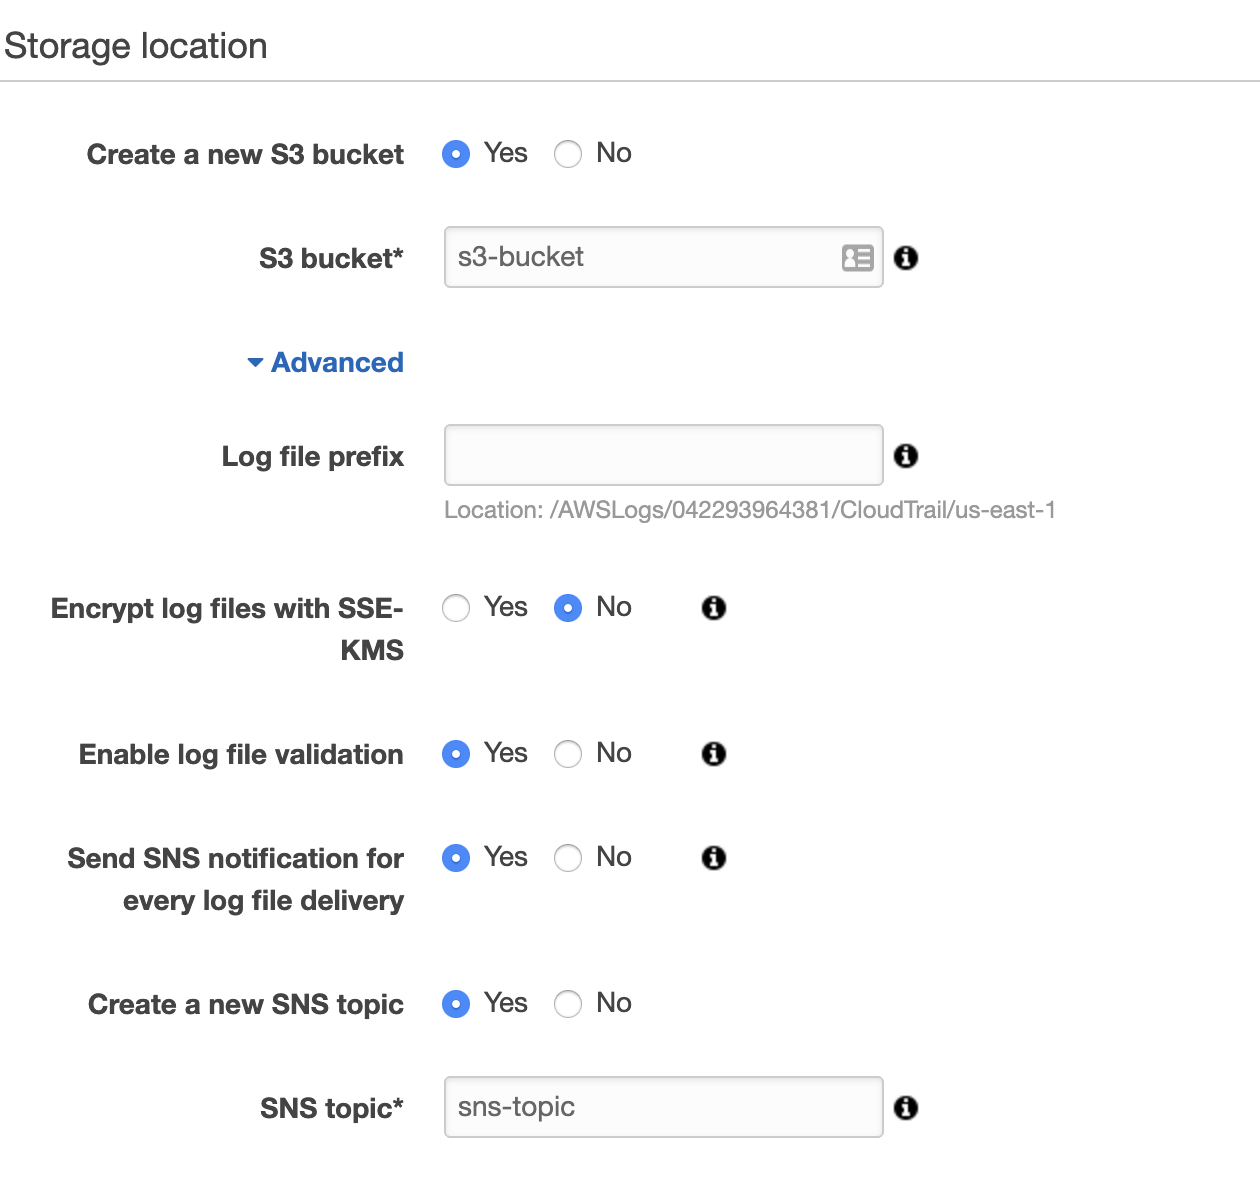
Task: Select Yes for Create a new S3 bucket
Action: point(456,155)
